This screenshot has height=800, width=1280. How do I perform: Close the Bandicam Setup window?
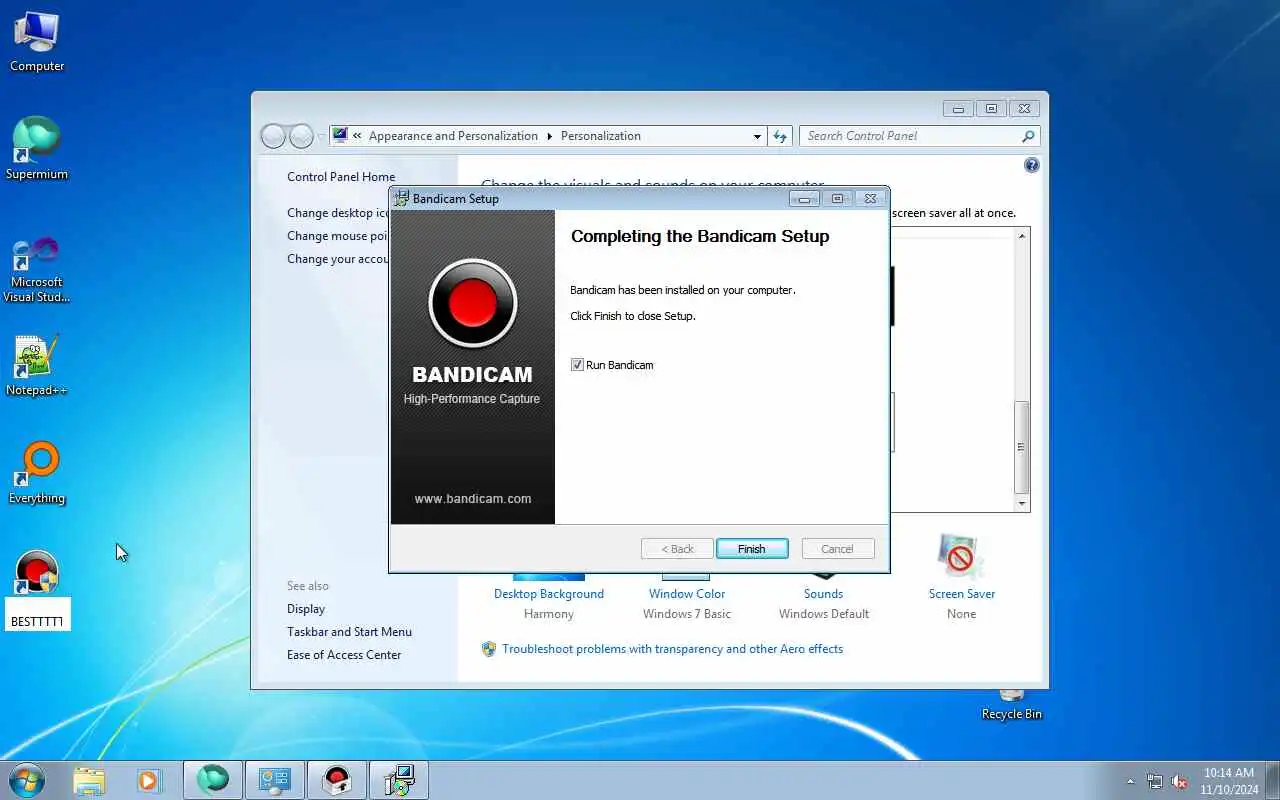coord(870,199)
